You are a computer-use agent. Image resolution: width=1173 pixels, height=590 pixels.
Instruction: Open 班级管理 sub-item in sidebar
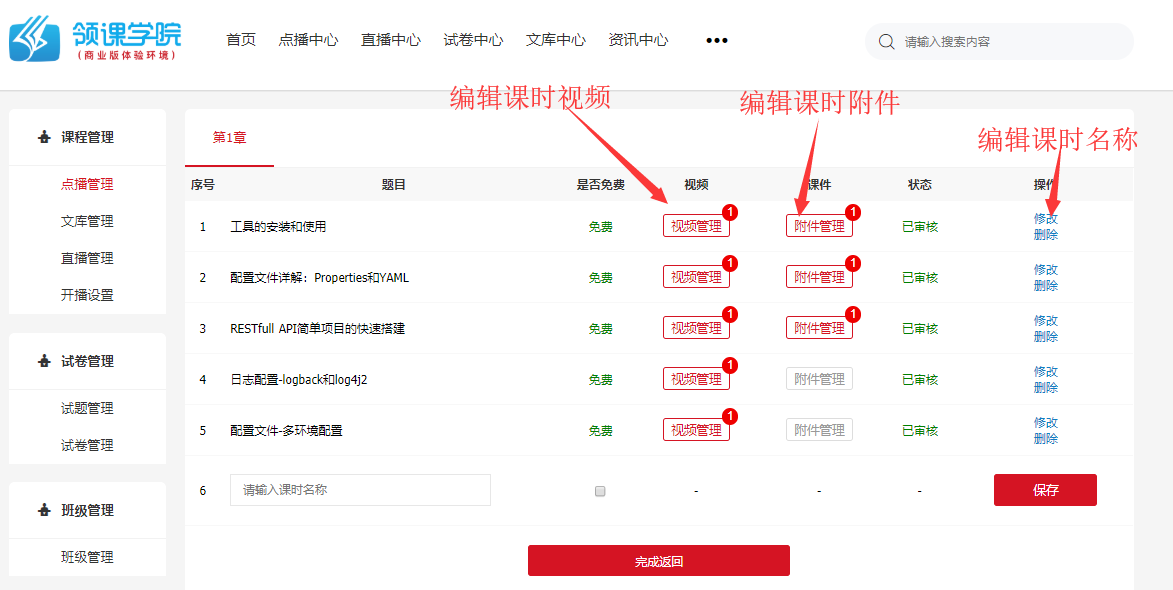[x=87, y=557]
